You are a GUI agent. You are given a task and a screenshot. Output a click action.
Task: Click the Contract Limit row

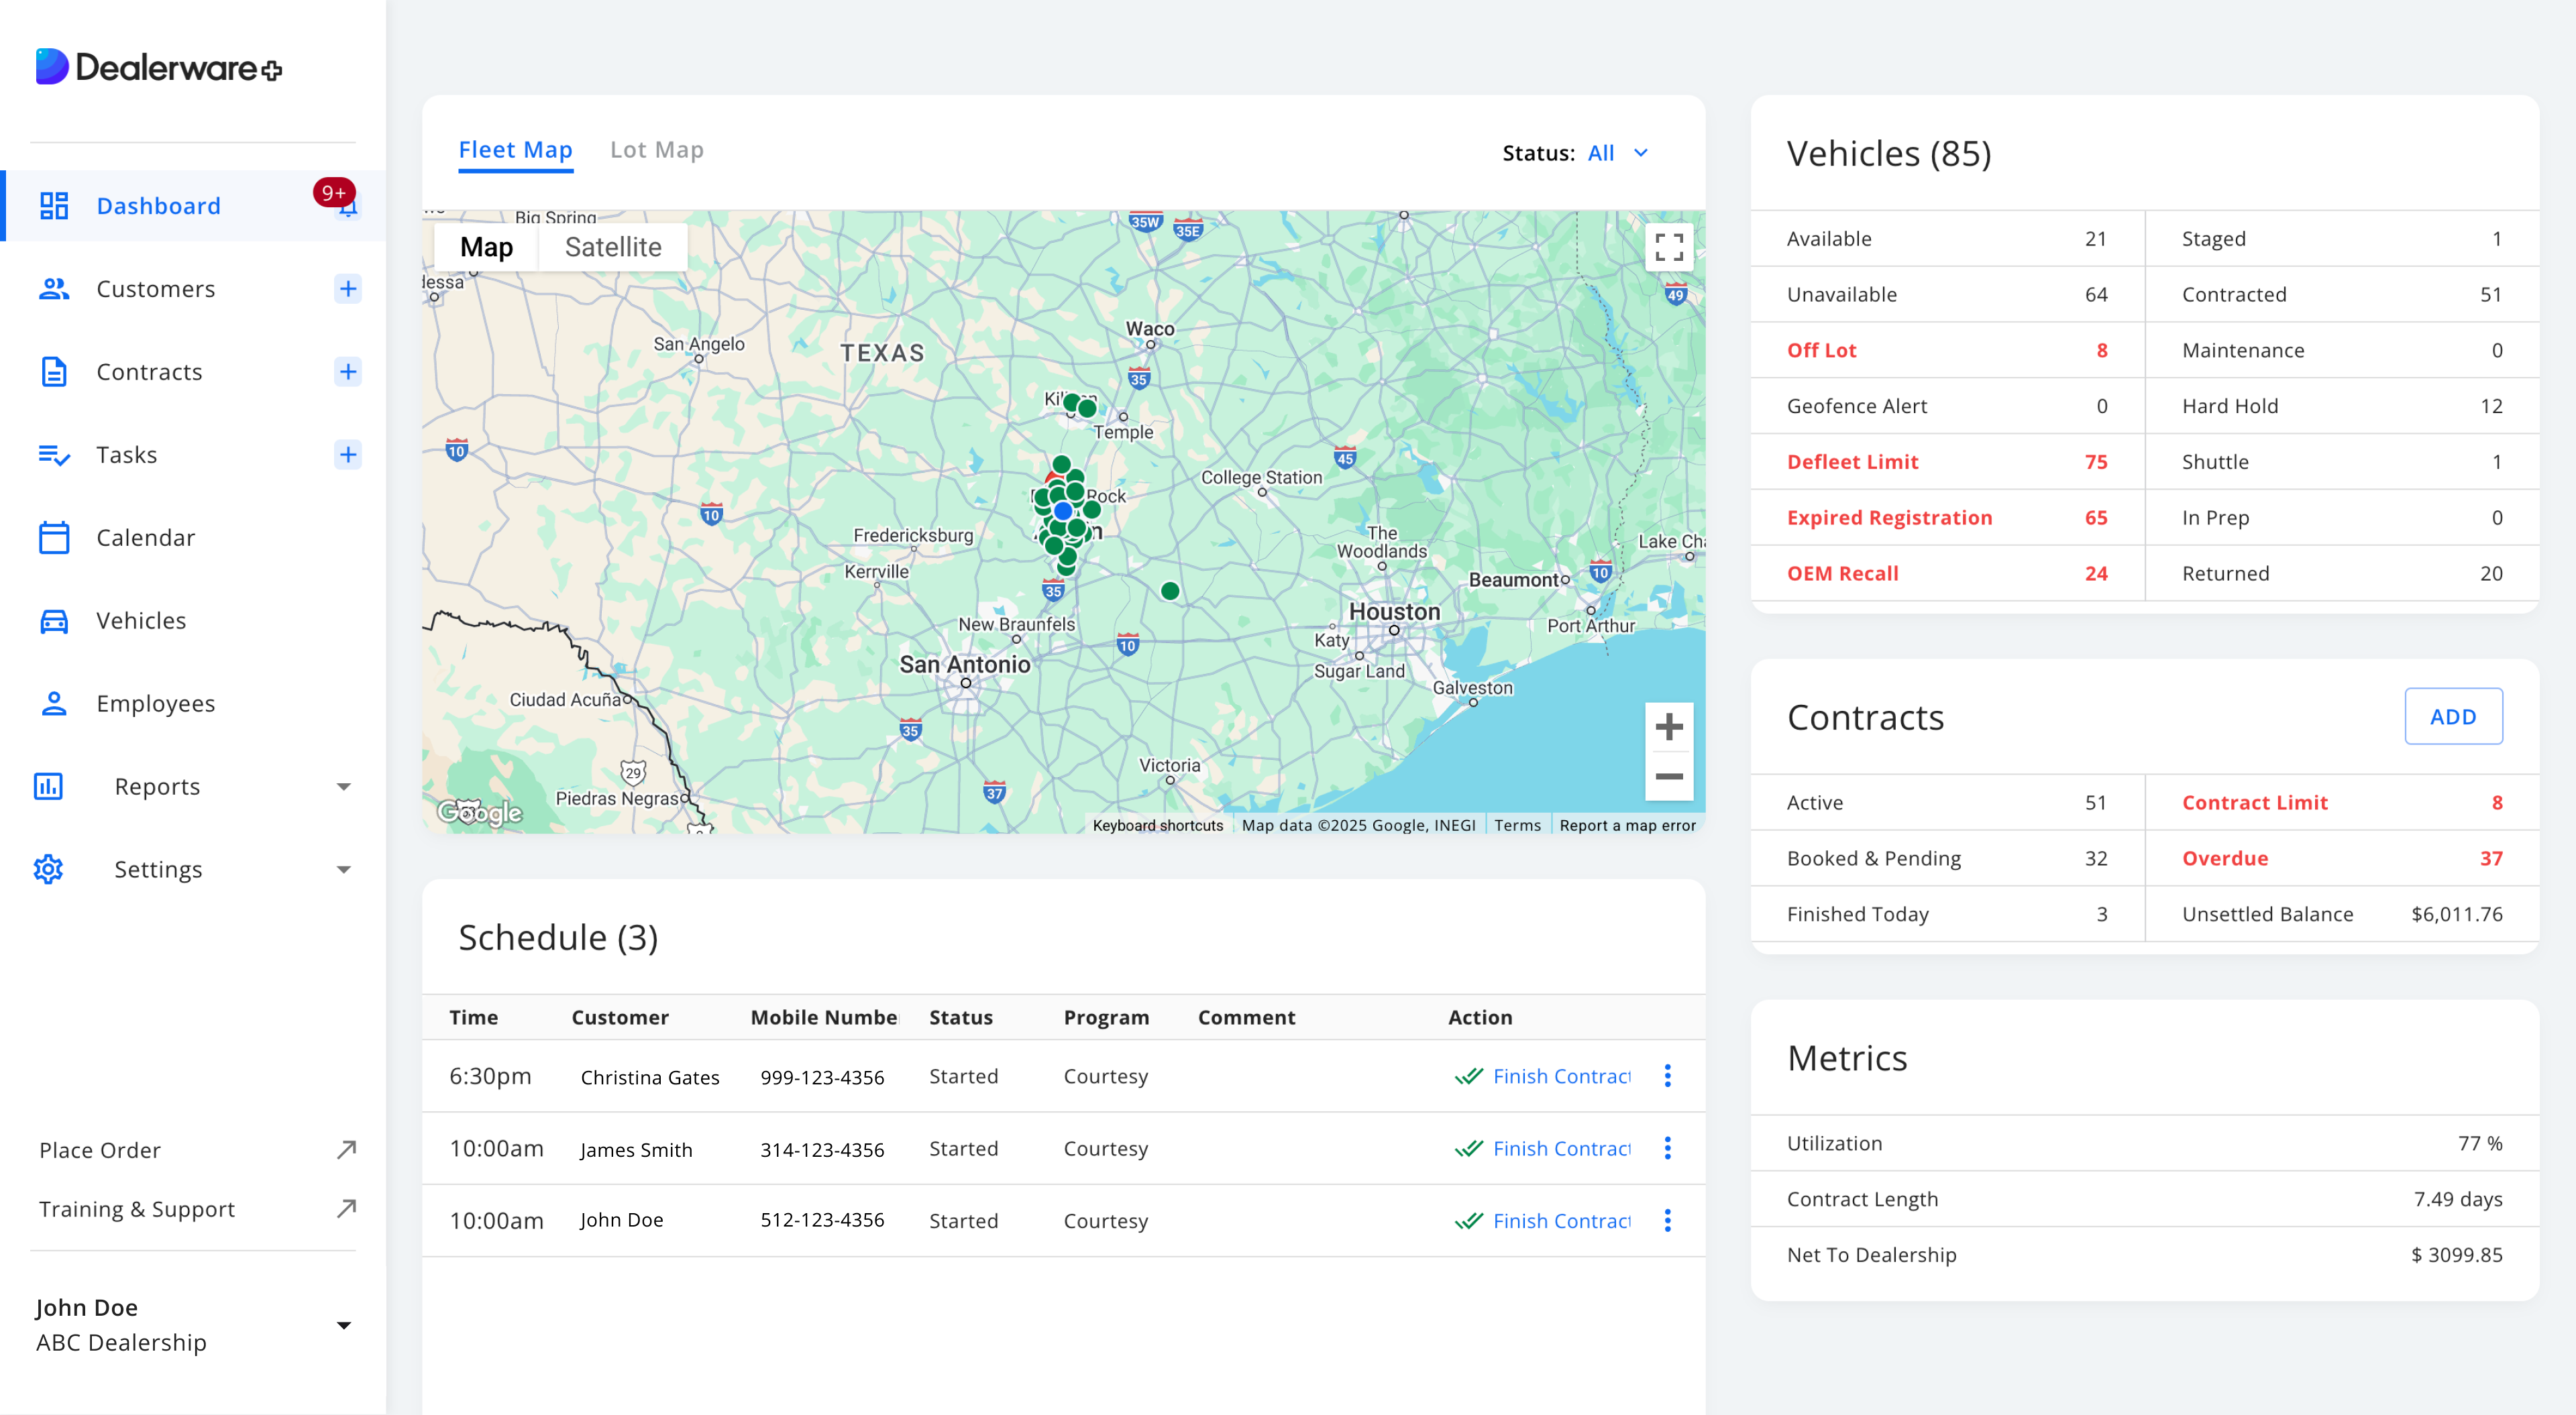2342,802
